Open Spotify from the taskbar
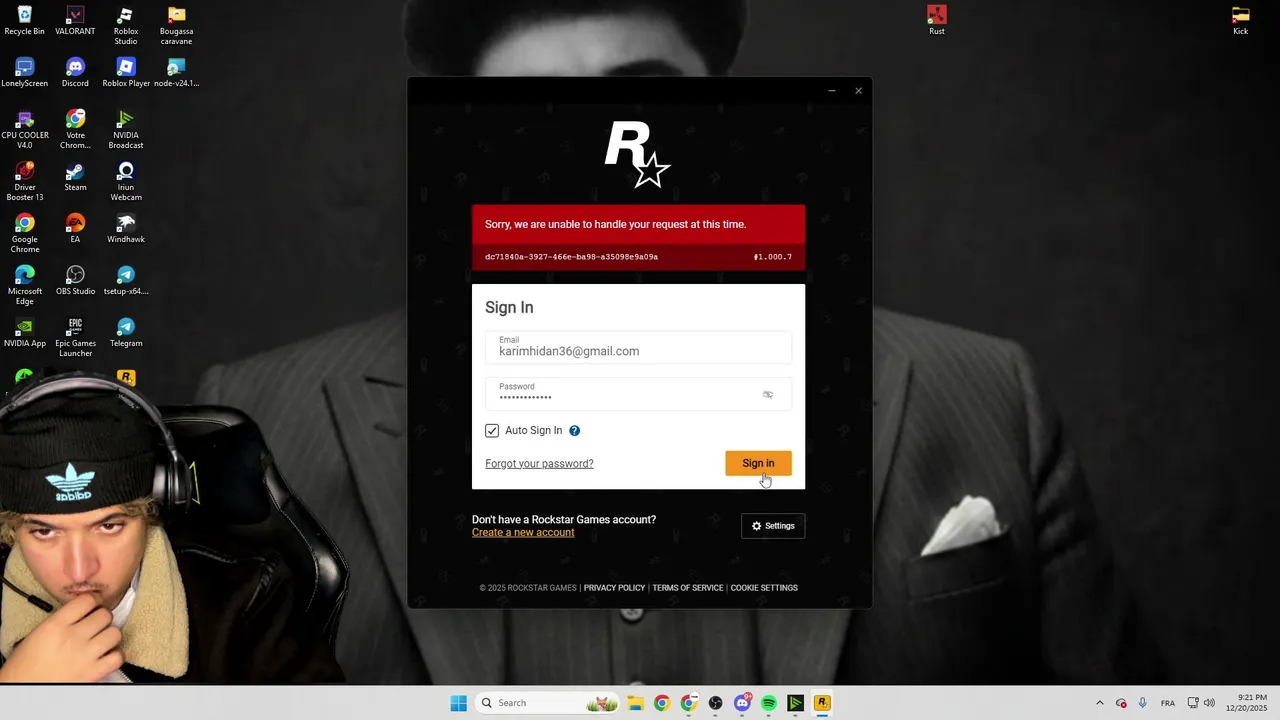The height and width of the screenshot is (720, 1280). pyautogui.click(x=769, y=703)
